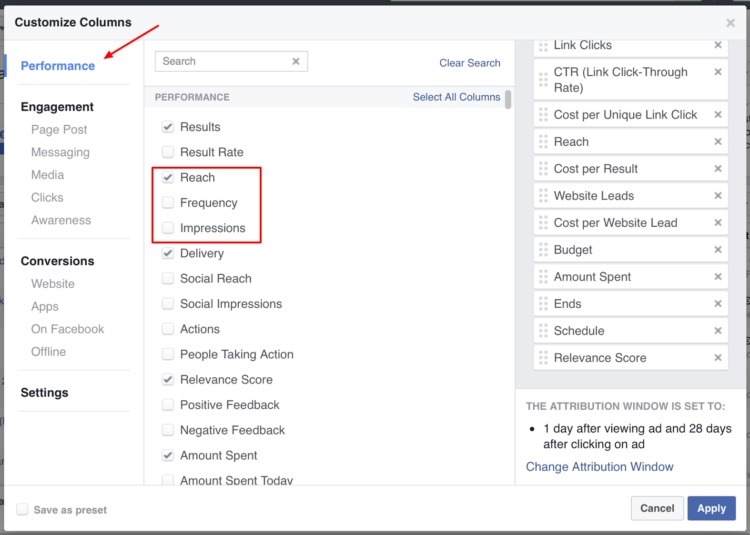
Task: Click the Select All Columns link
Action: point(456,97)
